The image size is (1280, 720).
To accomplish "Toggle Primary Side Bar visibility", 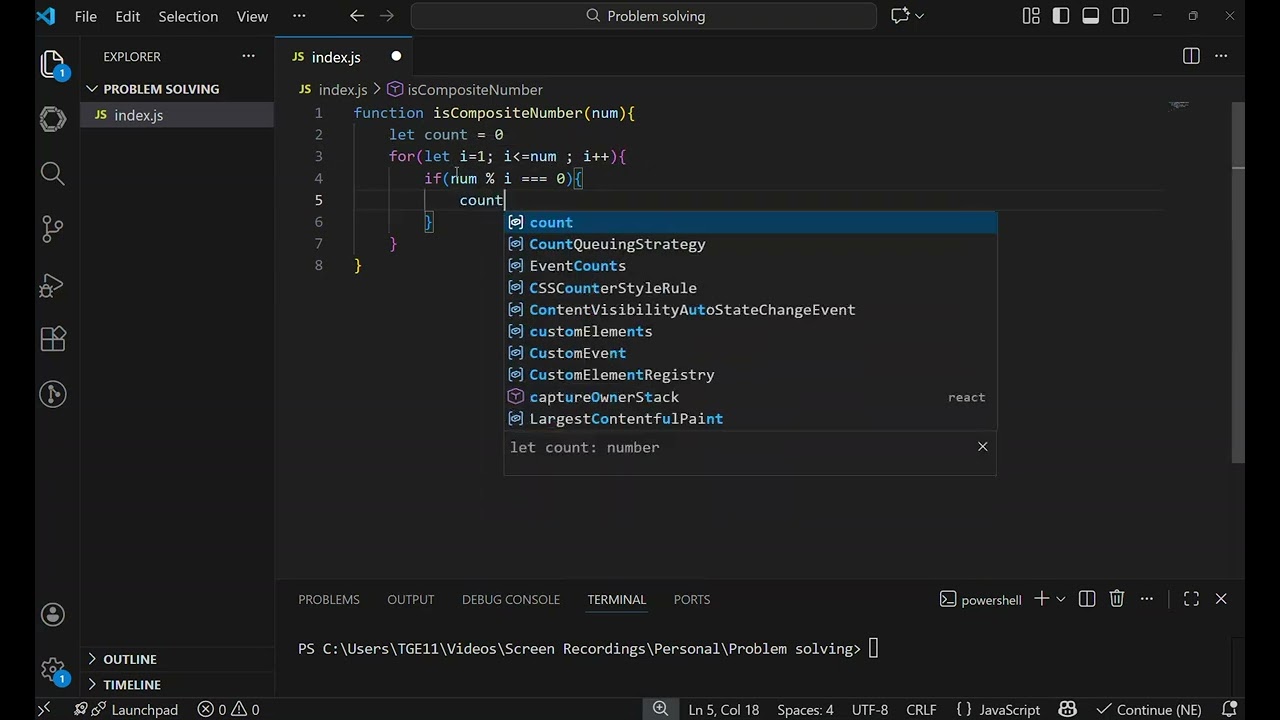I will [x=1061, y=16].
